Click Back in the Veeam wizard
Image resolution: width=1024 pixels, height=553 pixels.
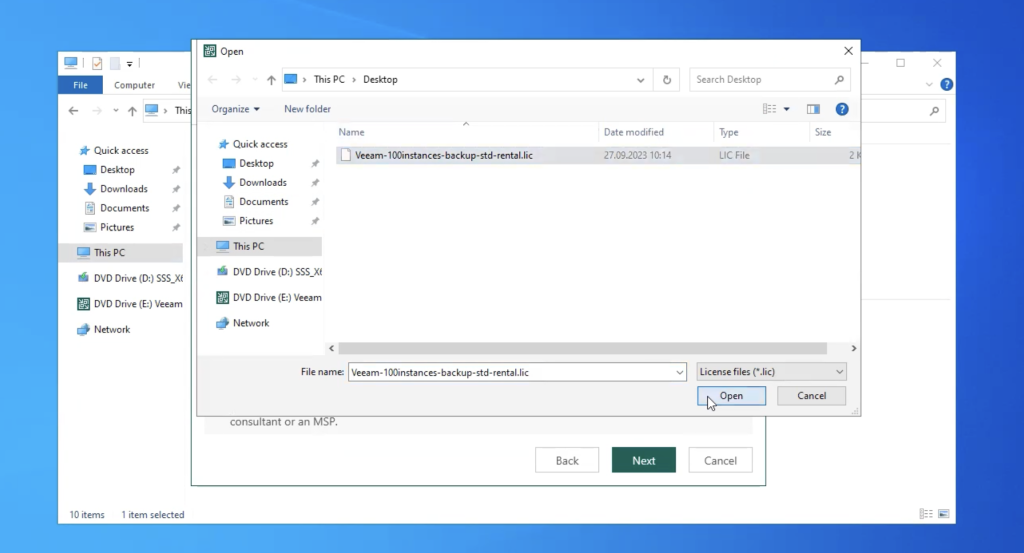[567, 460]
